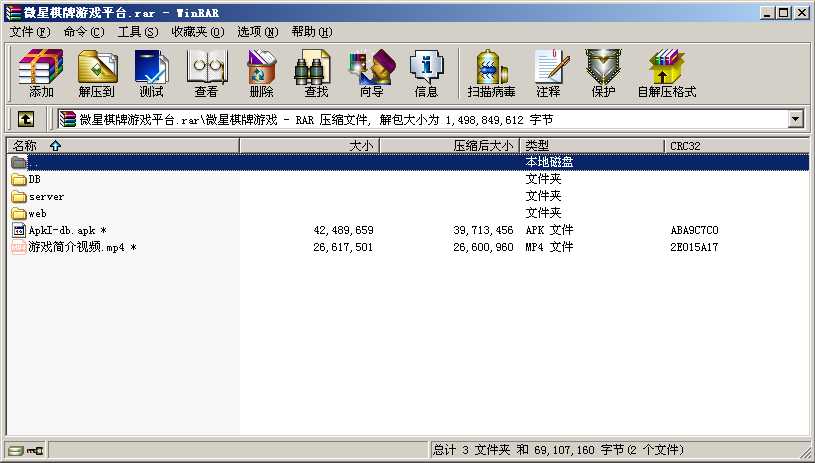The width and height of the screenshot is (815, 463).
Task: Click '文件夹' type cell in server row
Action: click(x=543, y=196)
